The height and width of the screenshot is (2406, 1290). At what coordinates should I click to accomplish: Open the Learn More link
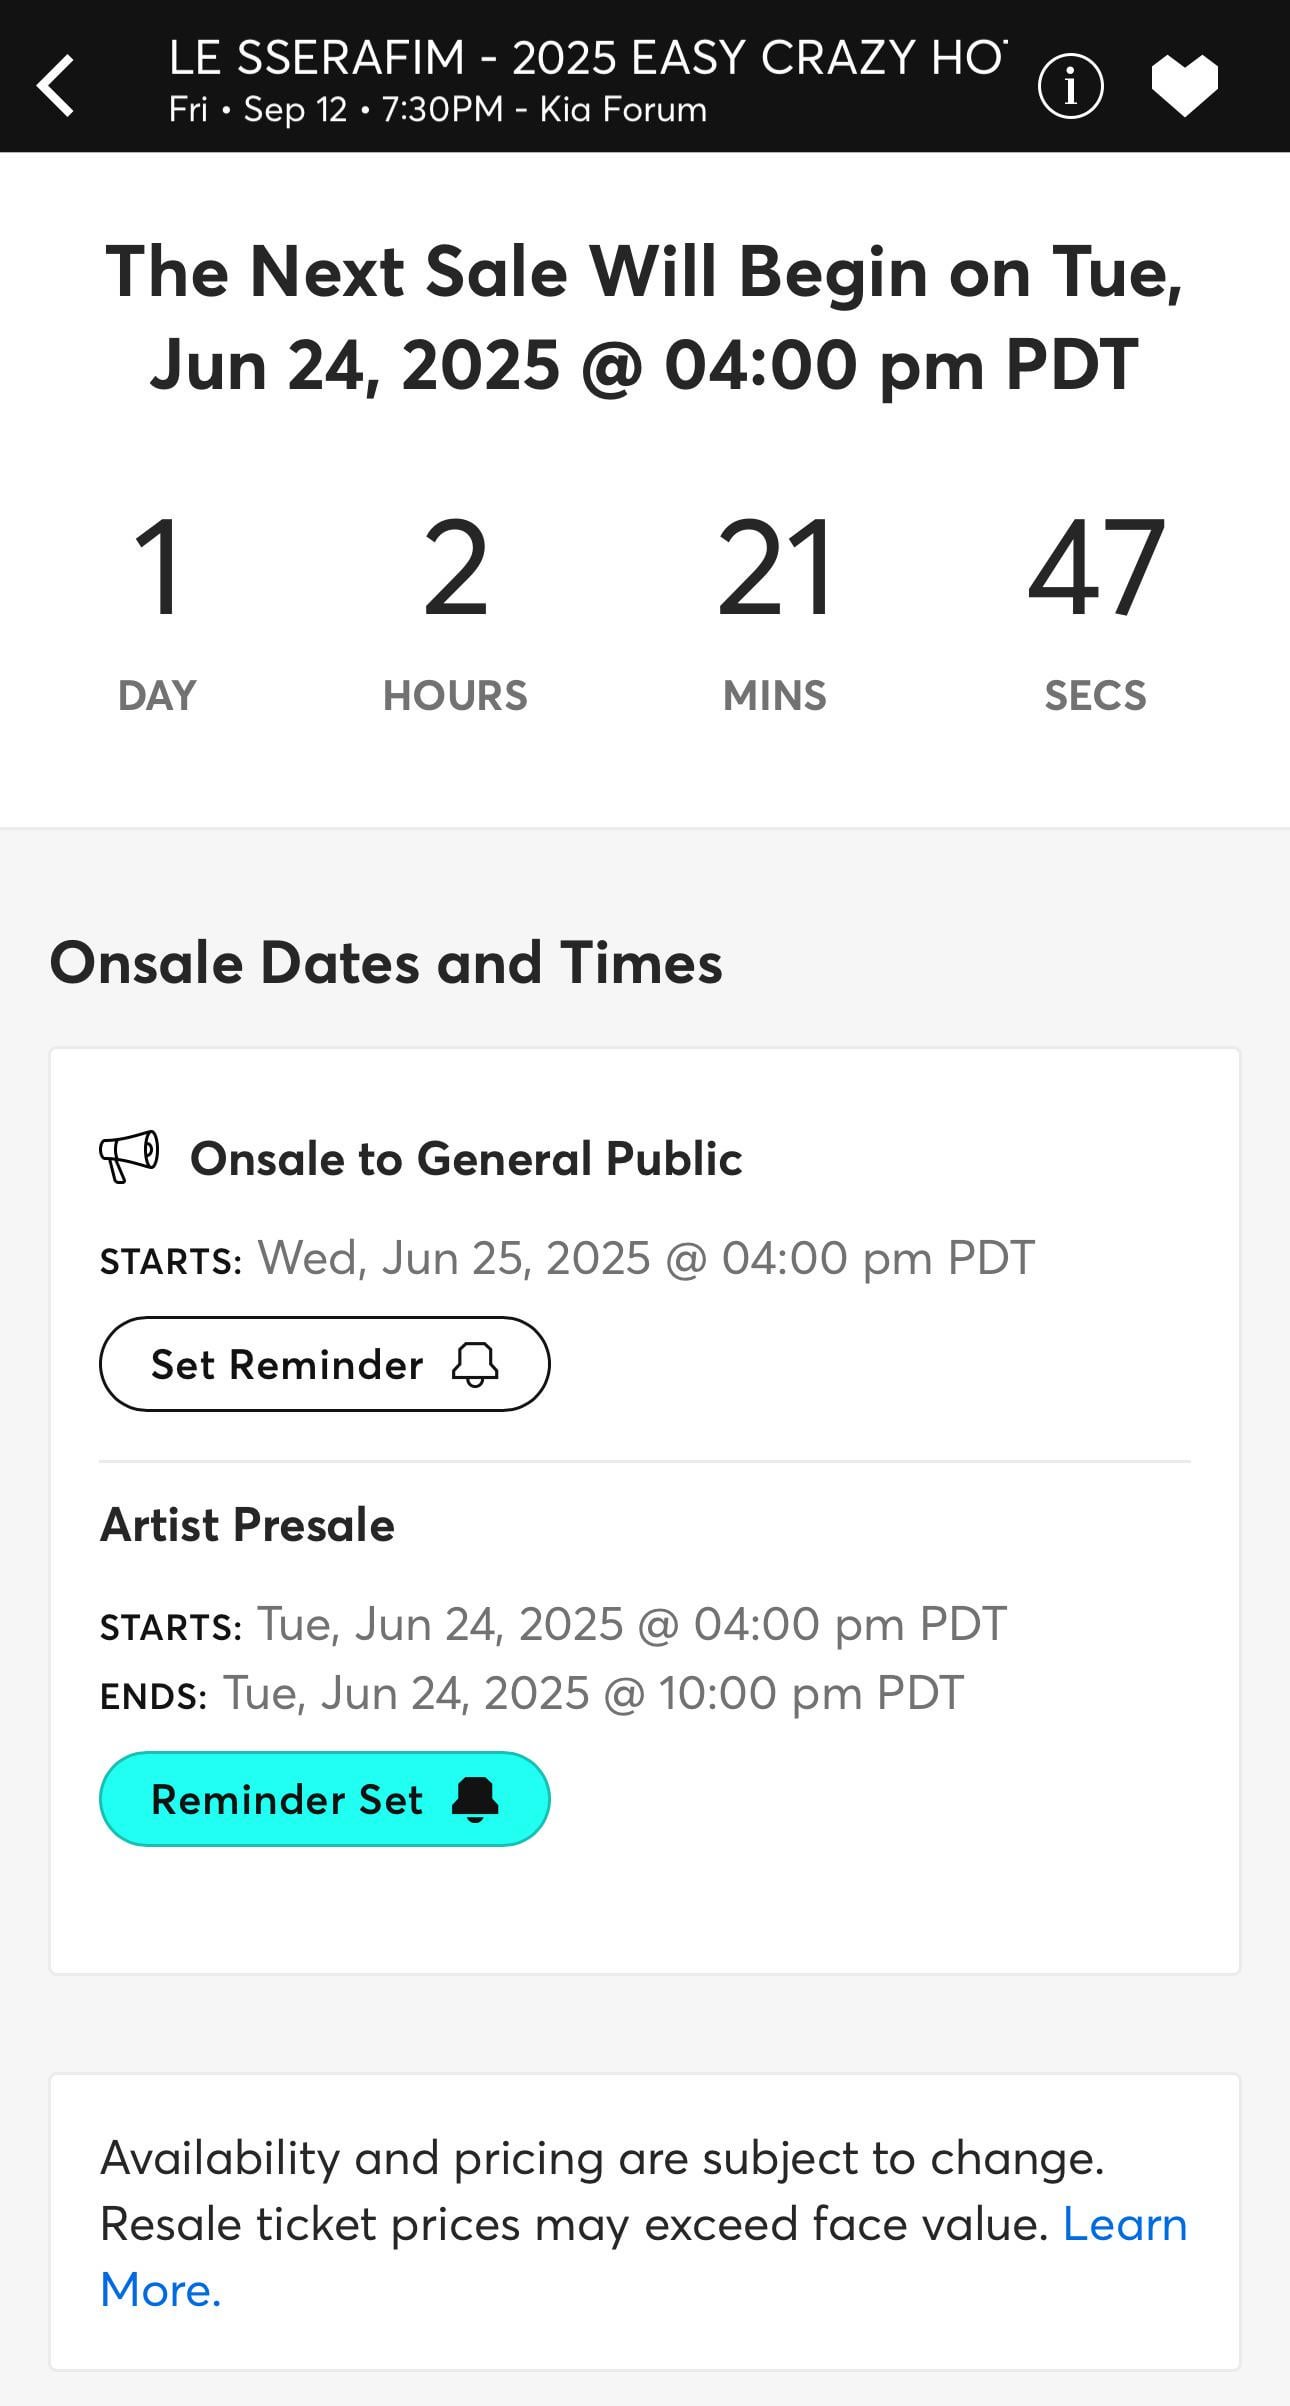tap(1124, 2224)
